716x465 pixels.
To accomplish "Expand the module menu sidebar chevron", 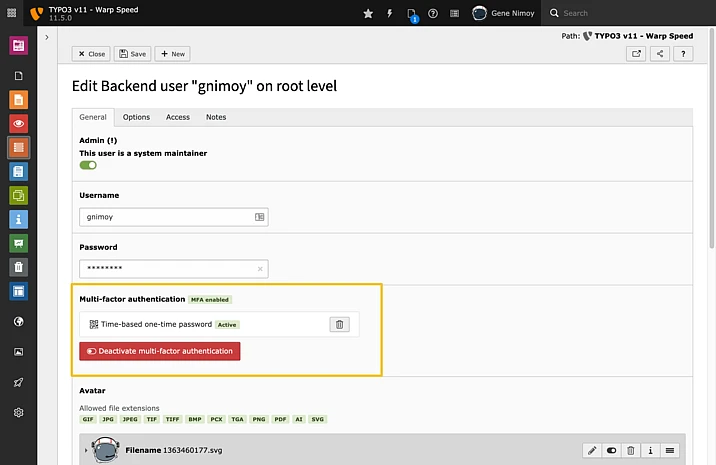I will click(x=46, y=37).
